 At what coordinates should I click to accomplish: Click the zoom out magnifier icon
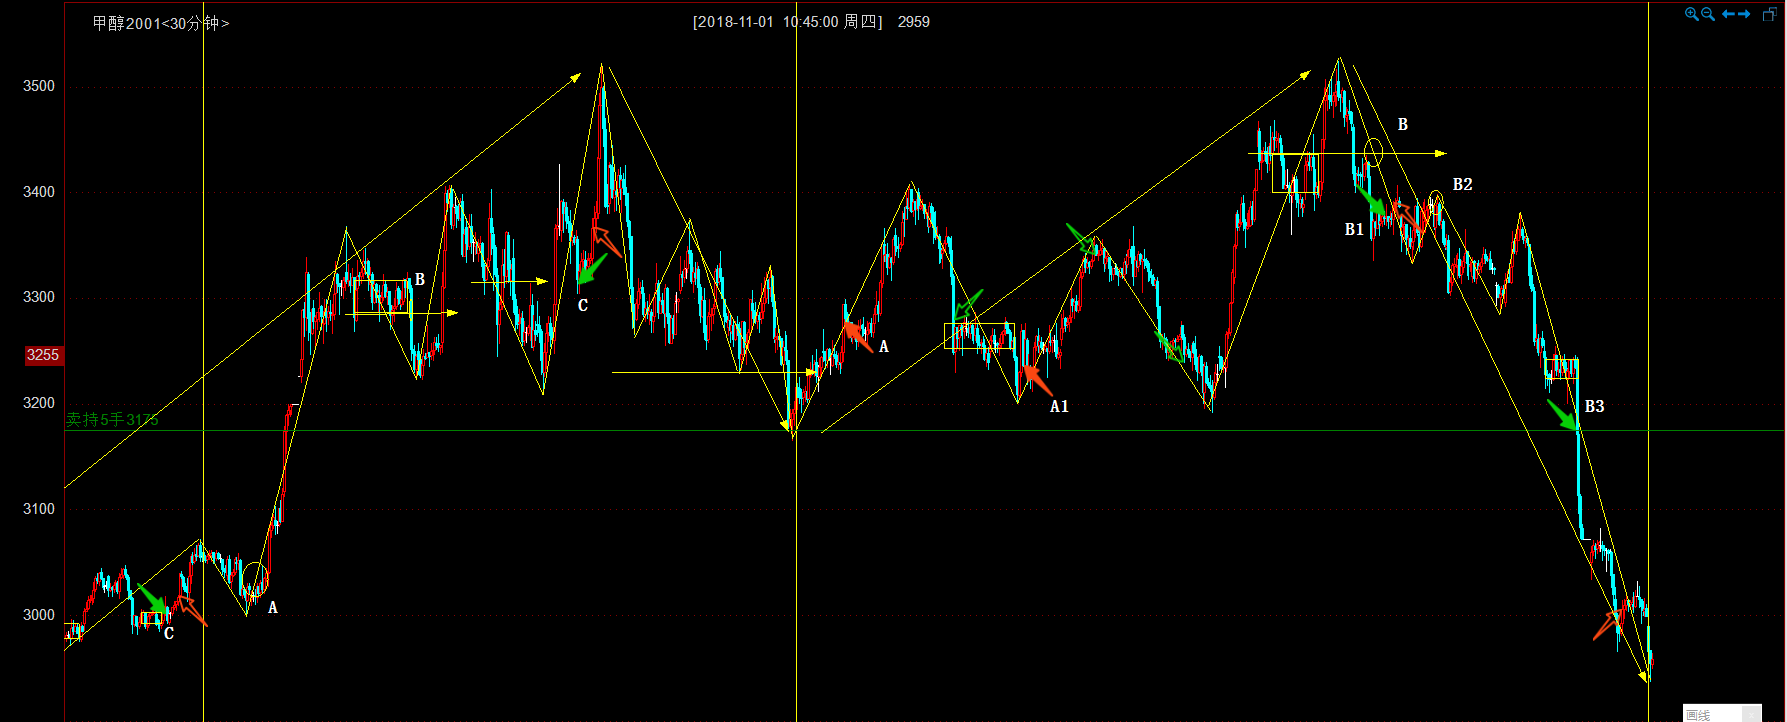click(x=1708, y=14)
